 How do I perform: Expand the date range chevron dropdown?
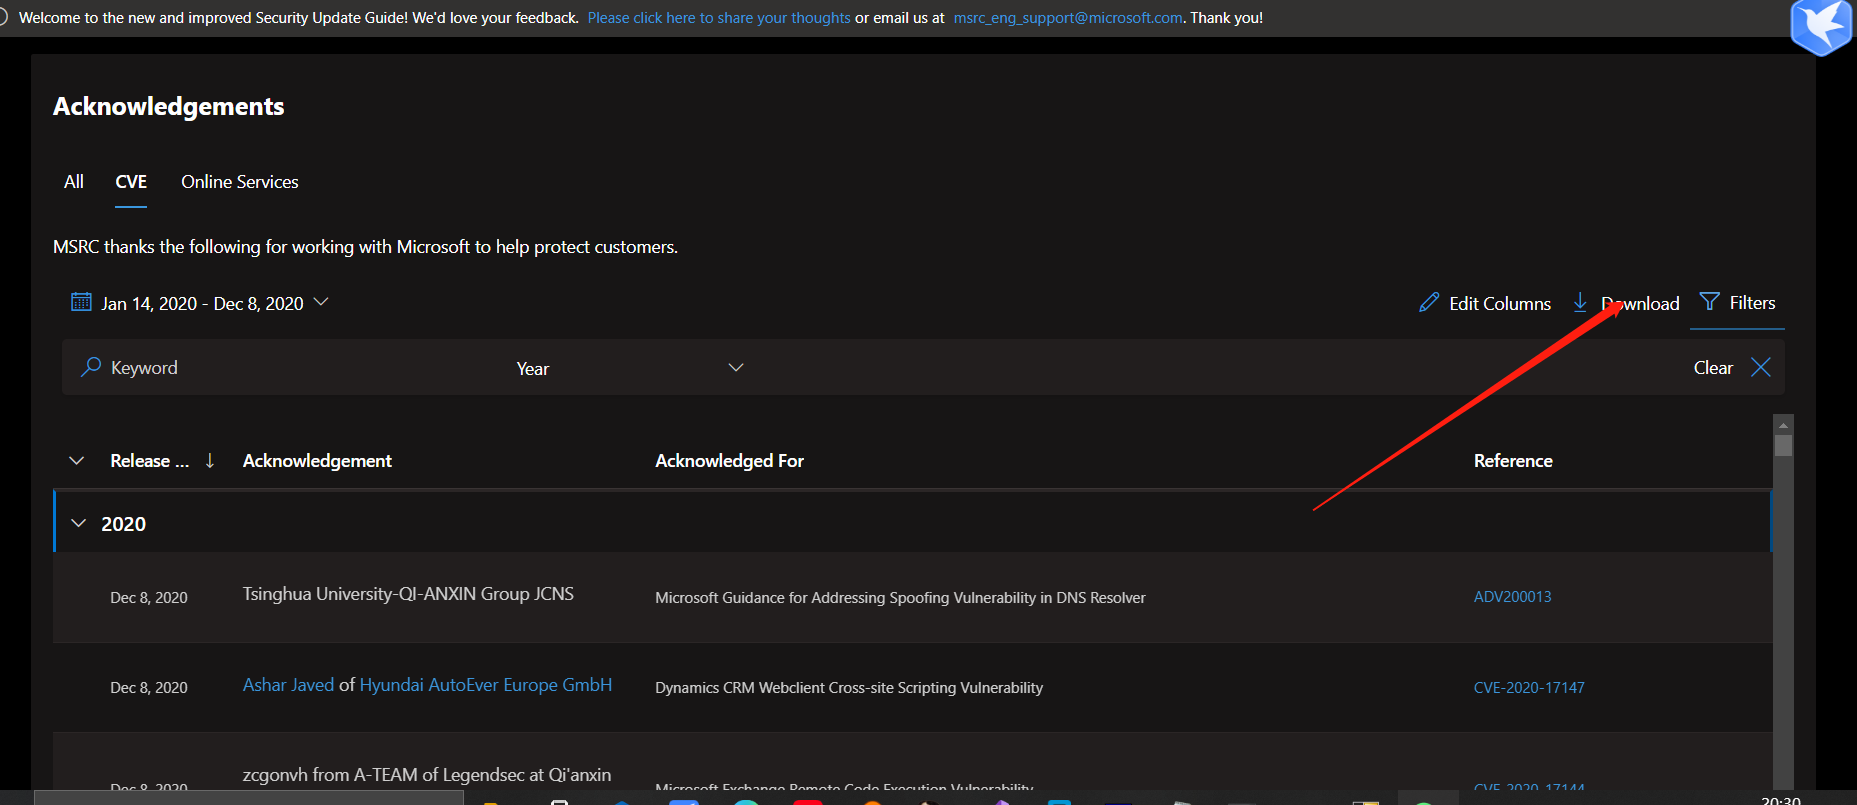321,302
